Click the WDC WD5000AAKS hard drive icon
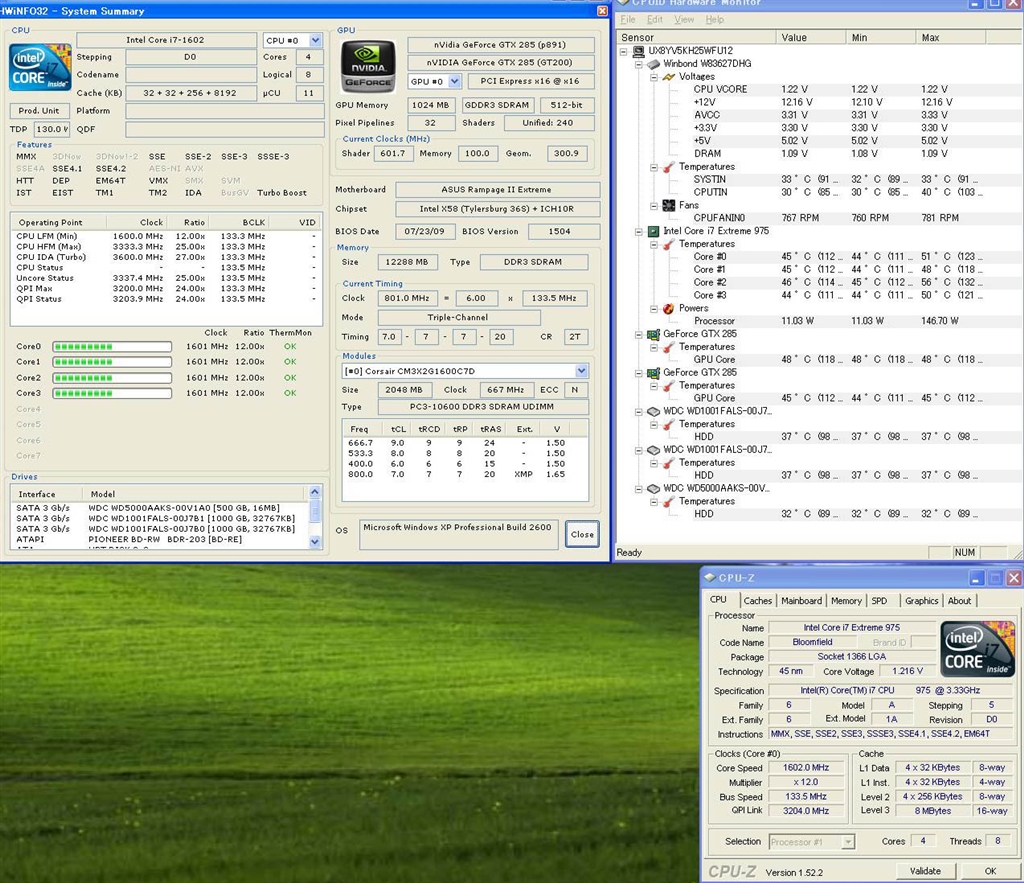The image size is (1024, 883). pyautogui.click(x=653, y=488)
